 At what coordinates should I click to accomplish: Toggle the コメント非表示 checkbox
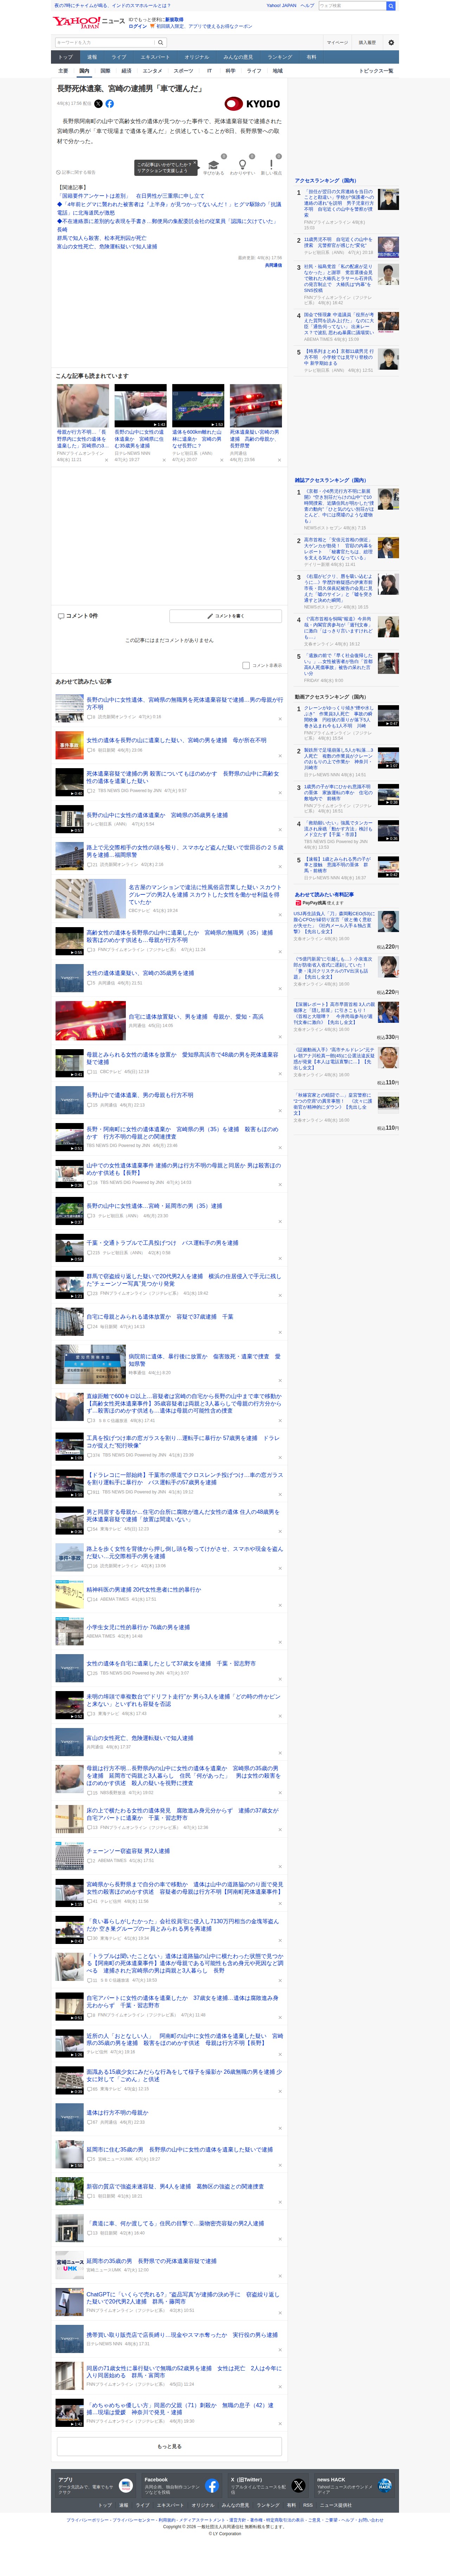click(x=246, y=665)
